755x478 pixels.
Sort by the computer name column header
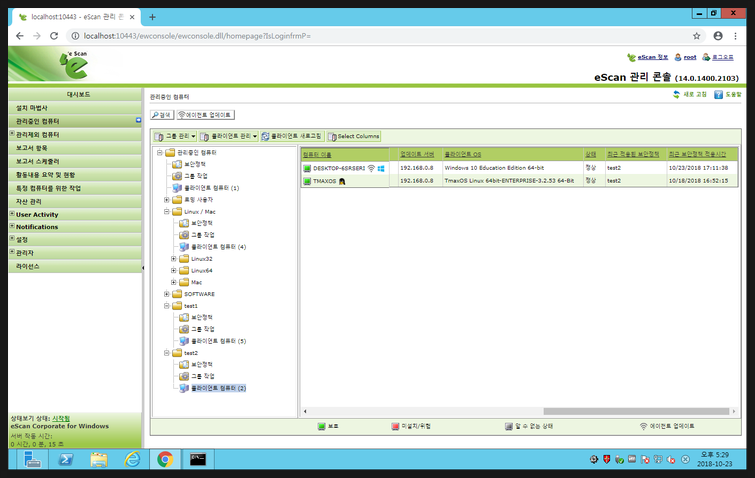click(x=317, y=155)
